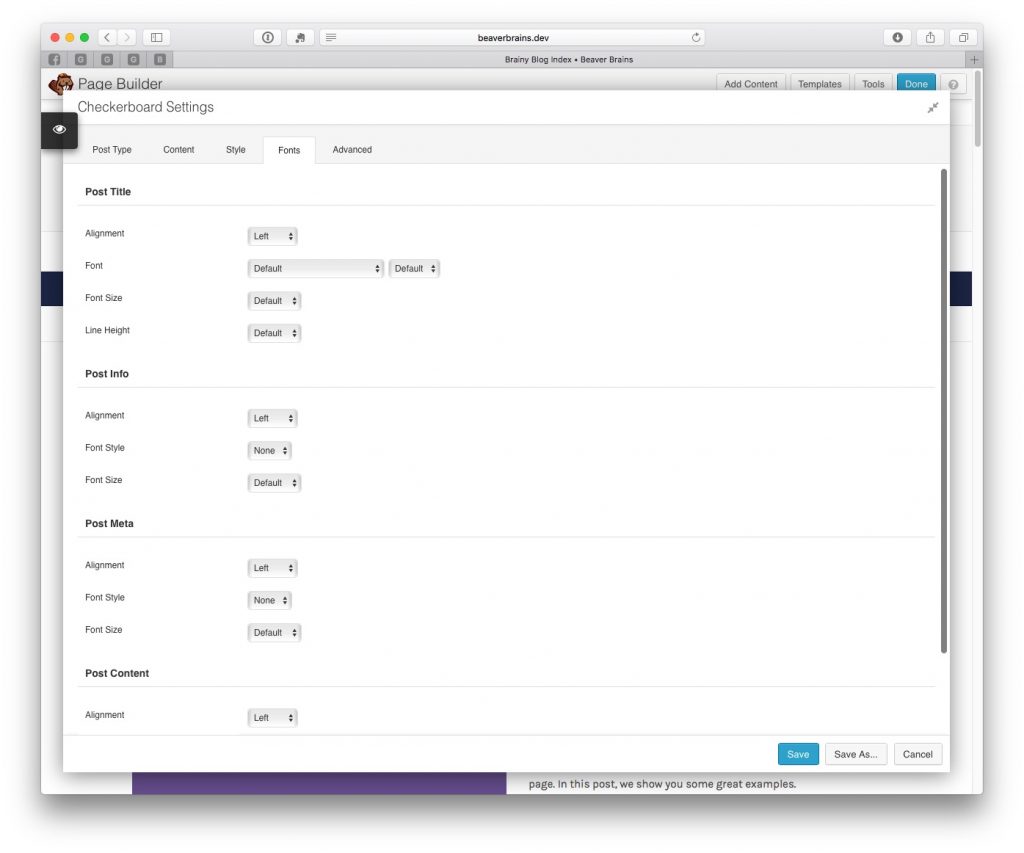Switch to the Post Type tab
Viewport: 1024px width, 853px height.
(112, 150)
